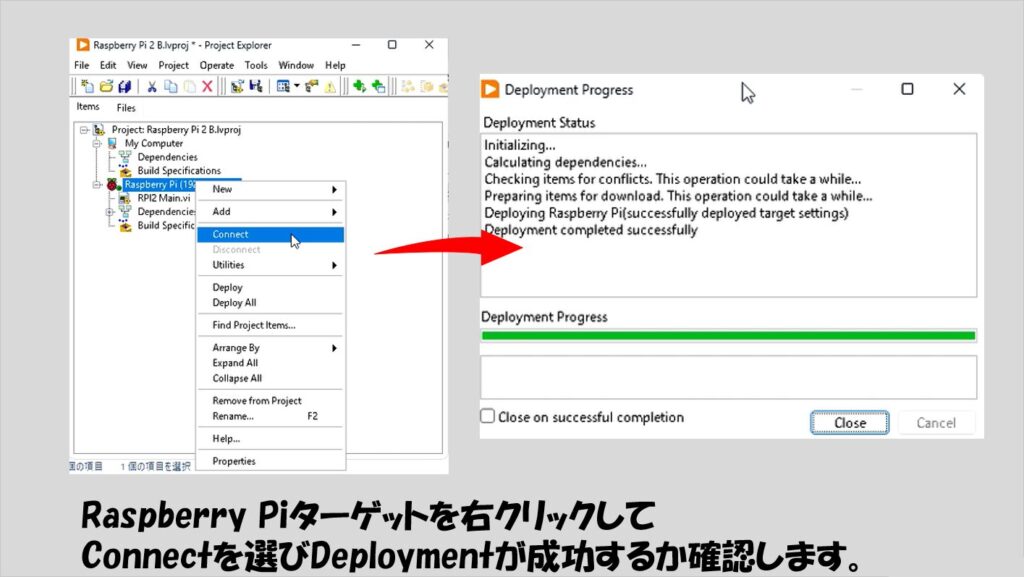This screenshot has height=577, width=1024.
Task: Select Build Specifications under My Computer
Action: 179,171
